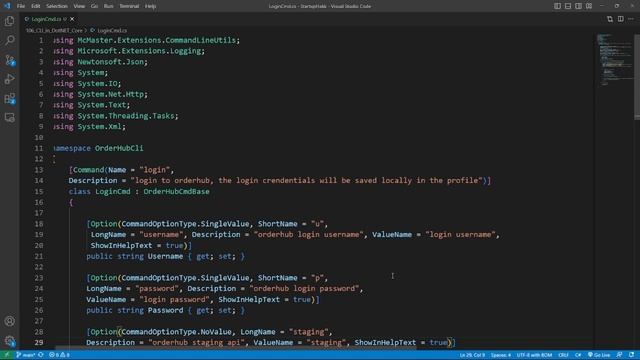
Task: Open the File menu
Action: tap(21, 6)
